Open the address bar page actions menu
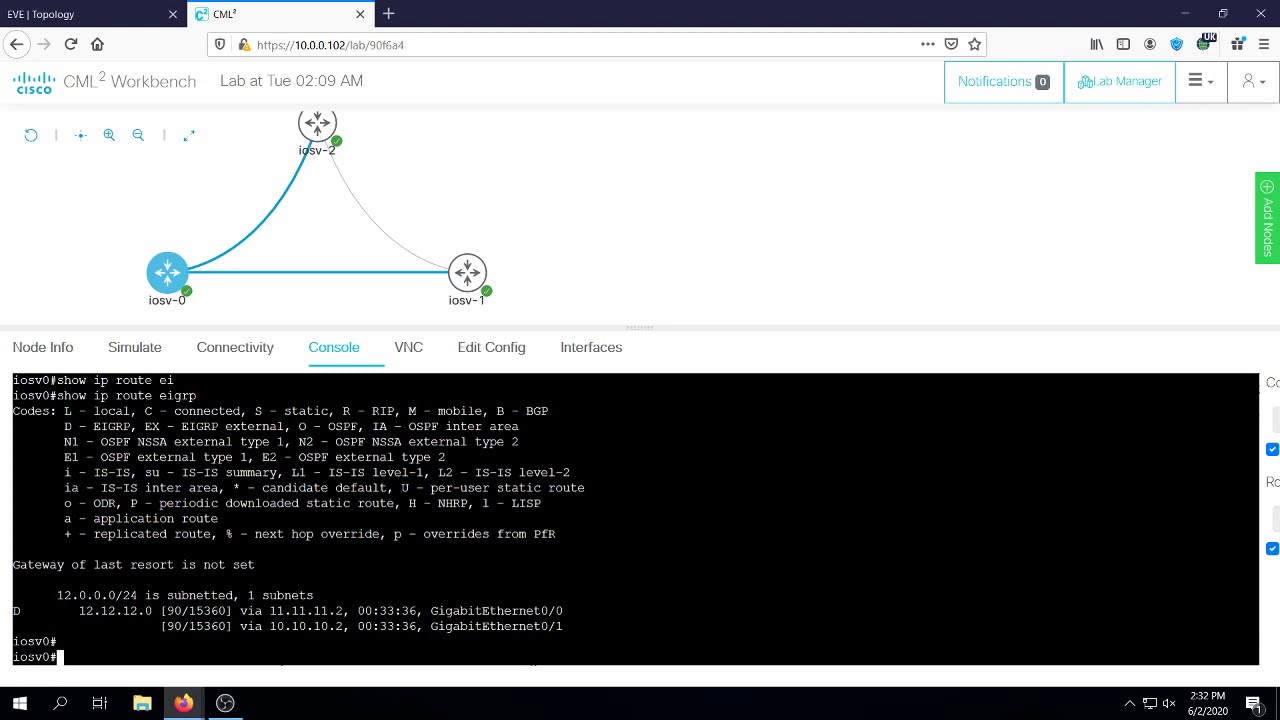 927,44
